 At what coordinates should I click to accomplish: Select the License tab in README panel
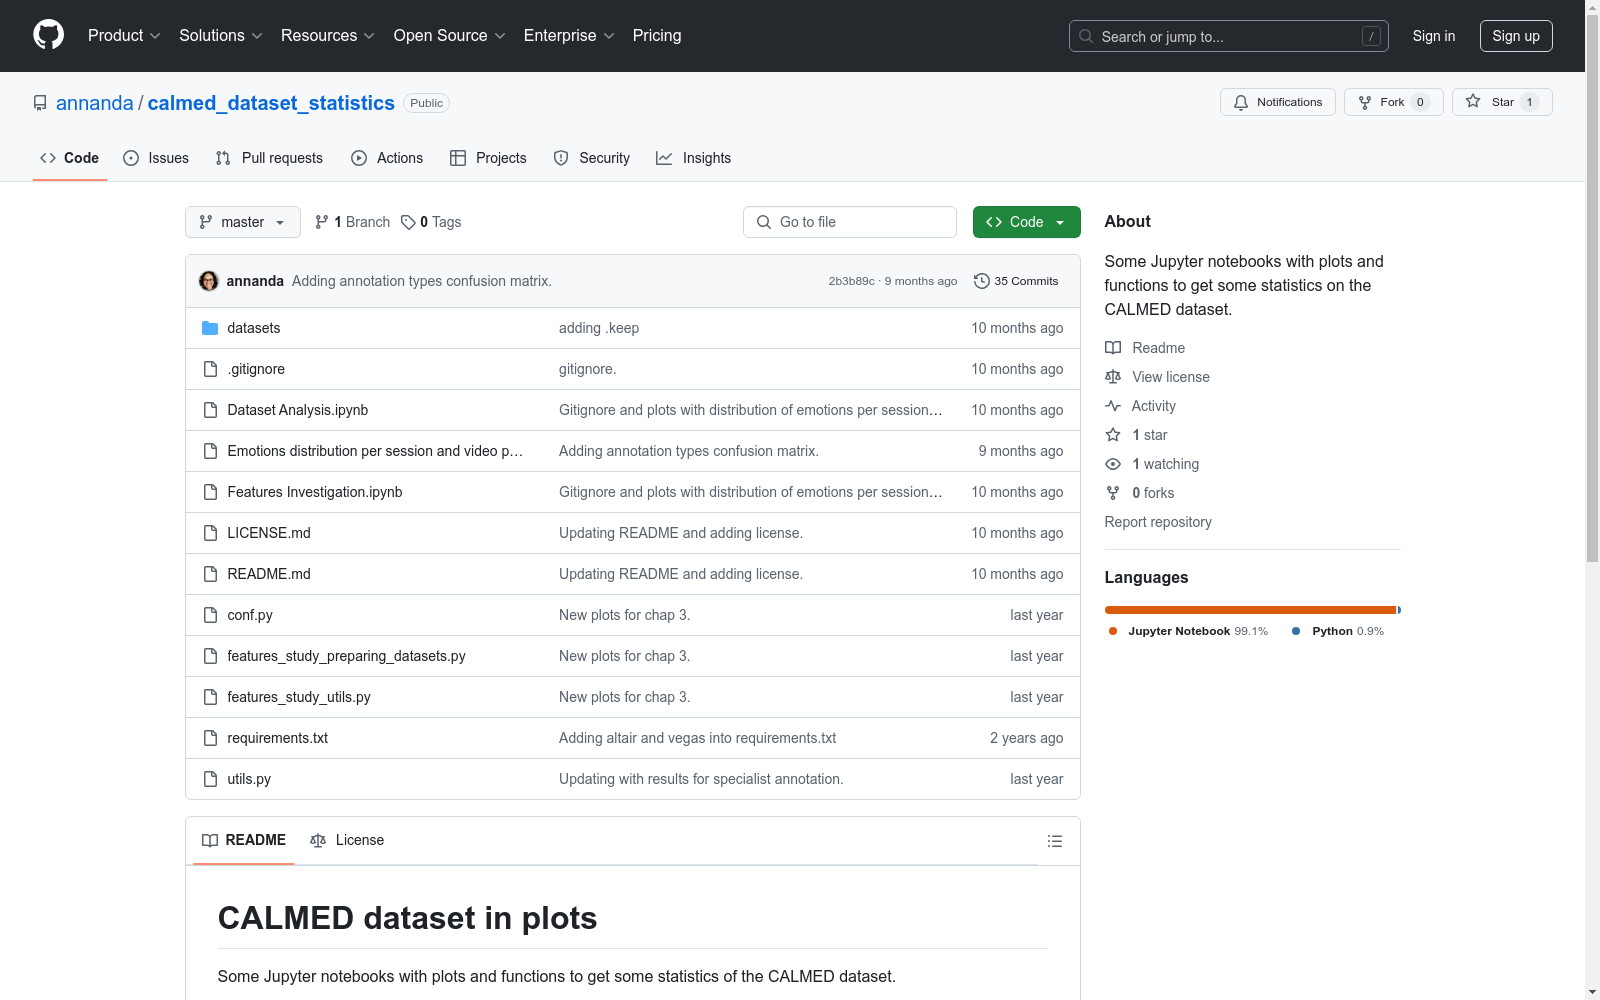click(347, 840)
